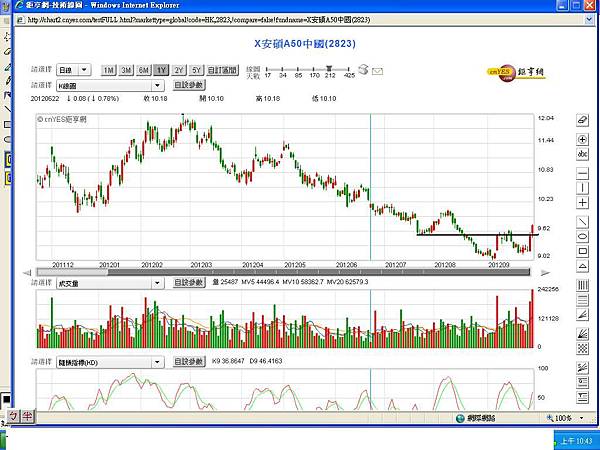
Task: Select the second-to-last retracement levels icon
Action: [x=582, y=382]
